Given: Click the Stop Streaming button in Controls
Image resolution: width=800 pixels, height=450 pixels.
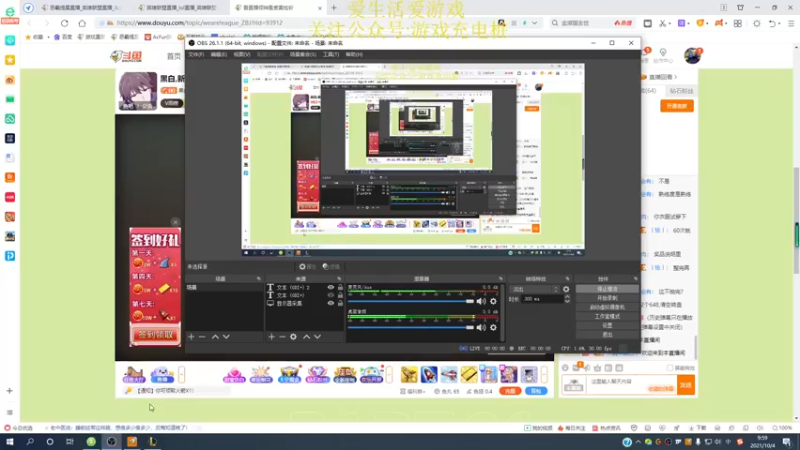Looking at the screenshot, I should (x=607, y=289).
